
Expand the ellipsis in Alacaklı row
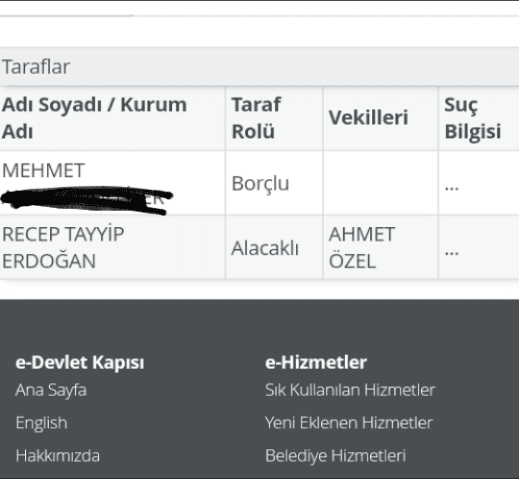pos(452,252)
